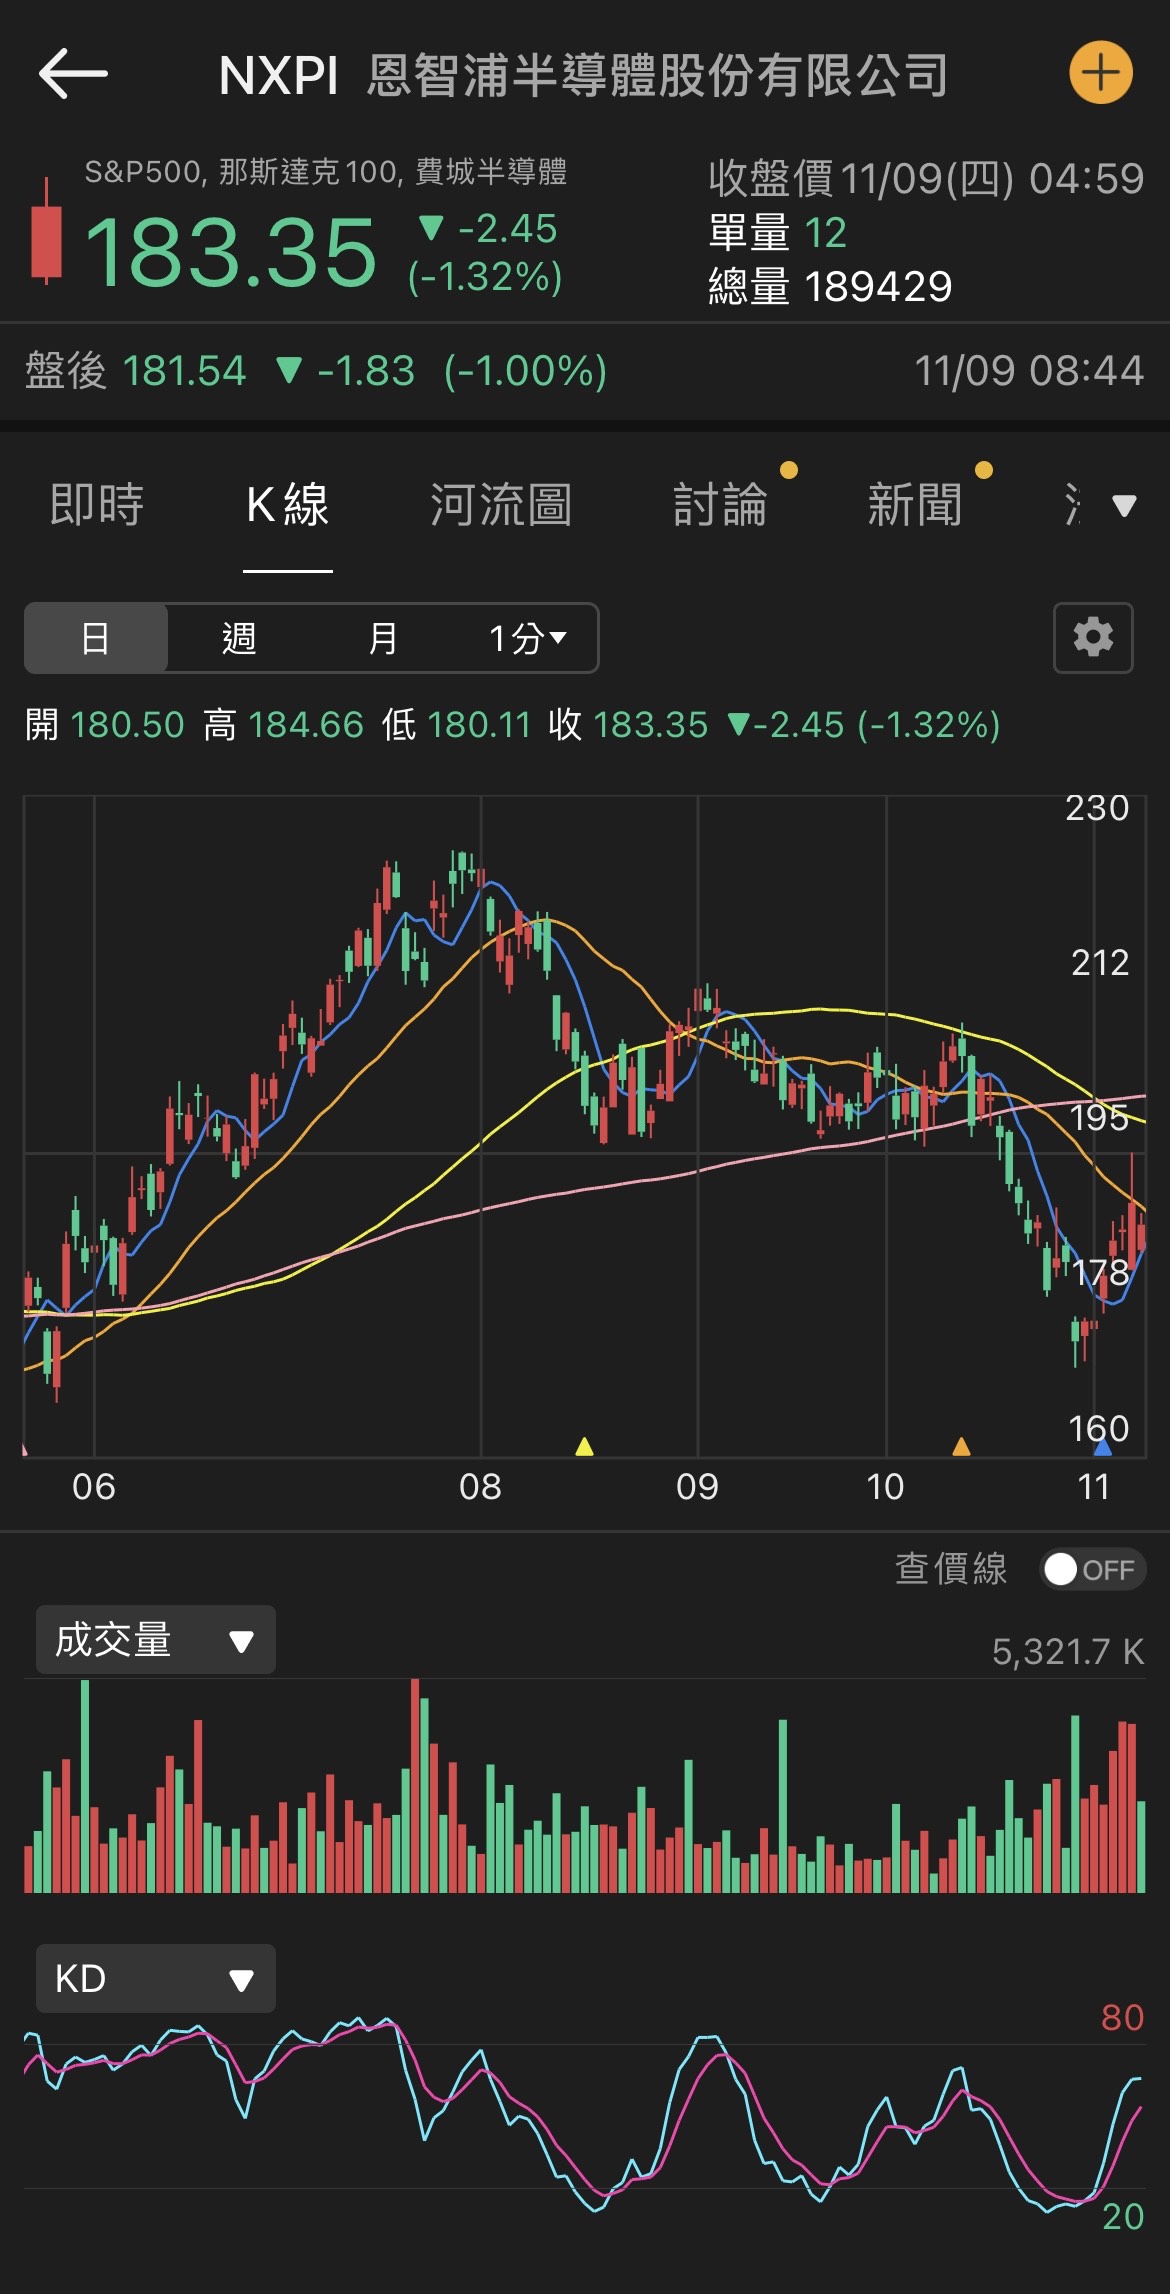The width and height of the screenshot is (1170, 2294).
Task: Switch to the 新聞 tab
Action: pos(915,504)
